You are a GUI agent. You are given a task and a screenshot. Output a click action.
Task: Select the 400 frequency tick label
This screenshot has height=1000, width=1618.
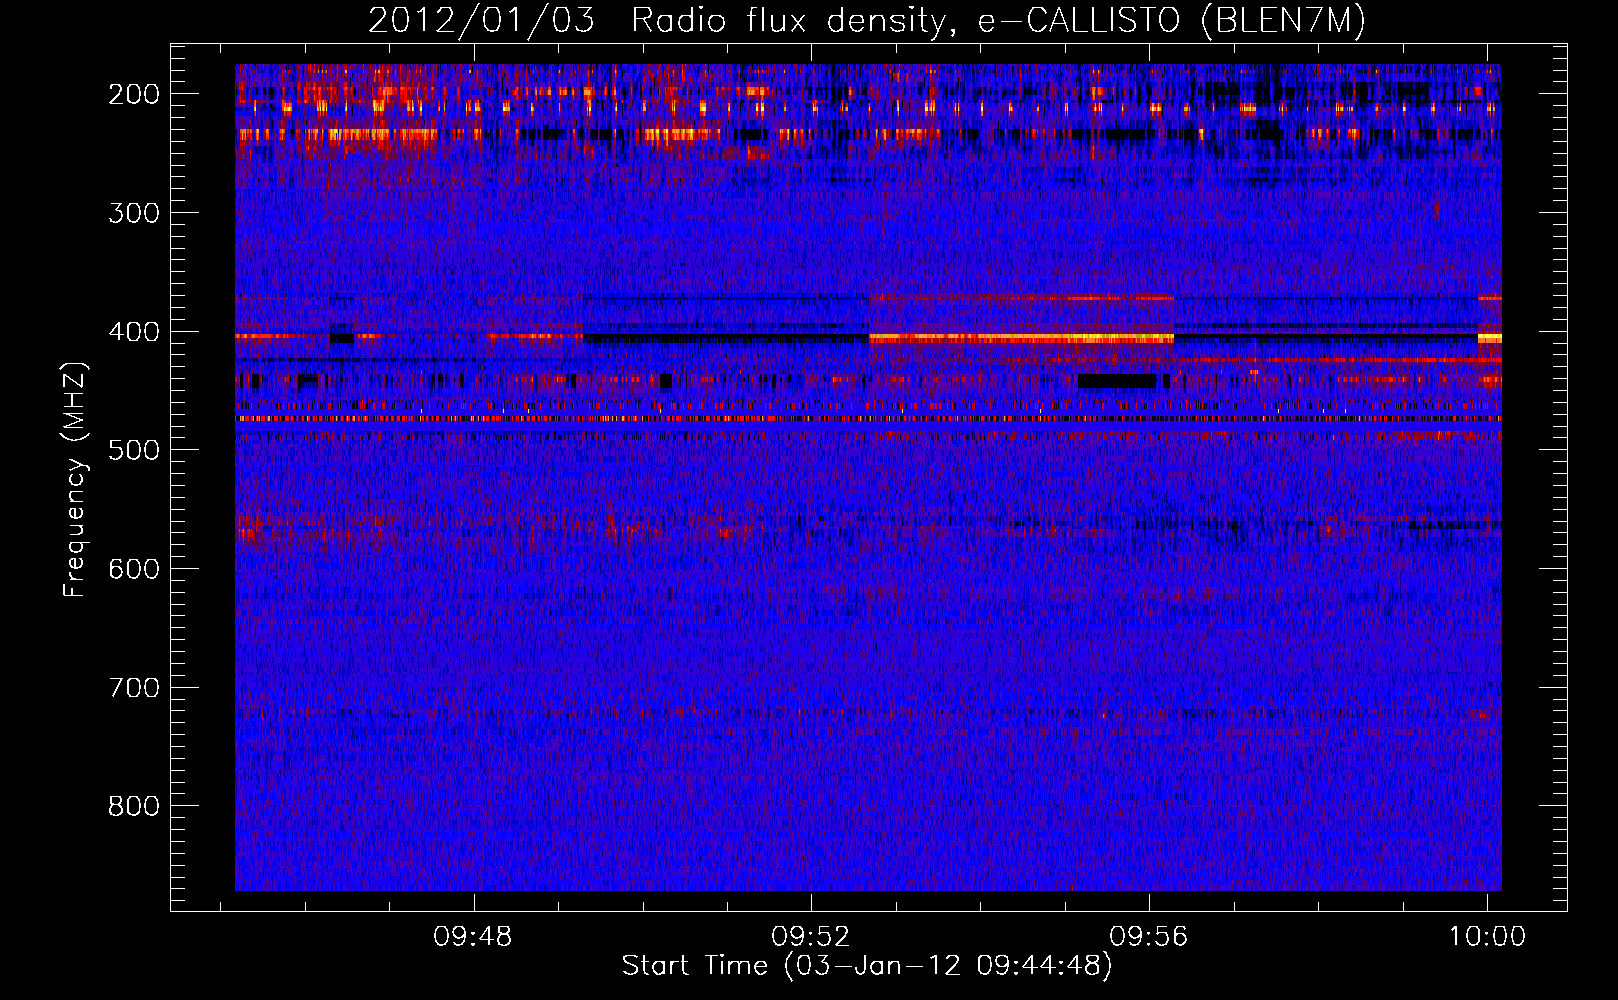pyautogui.click(x=134, y=332)
